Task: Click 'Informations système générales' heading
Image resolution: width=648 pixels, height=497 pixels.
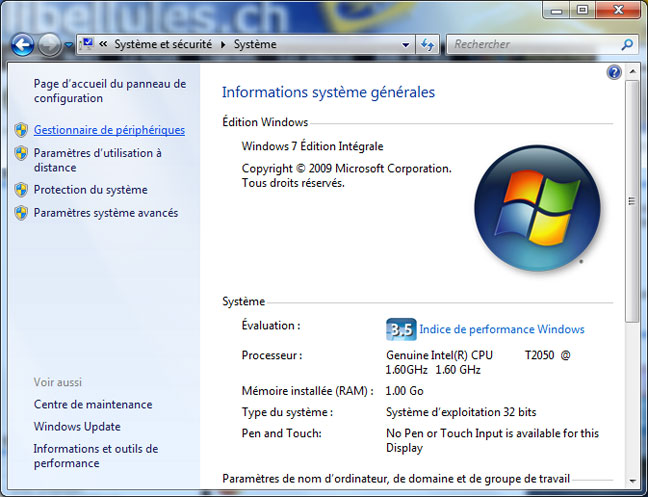Action: coord(329,92)
